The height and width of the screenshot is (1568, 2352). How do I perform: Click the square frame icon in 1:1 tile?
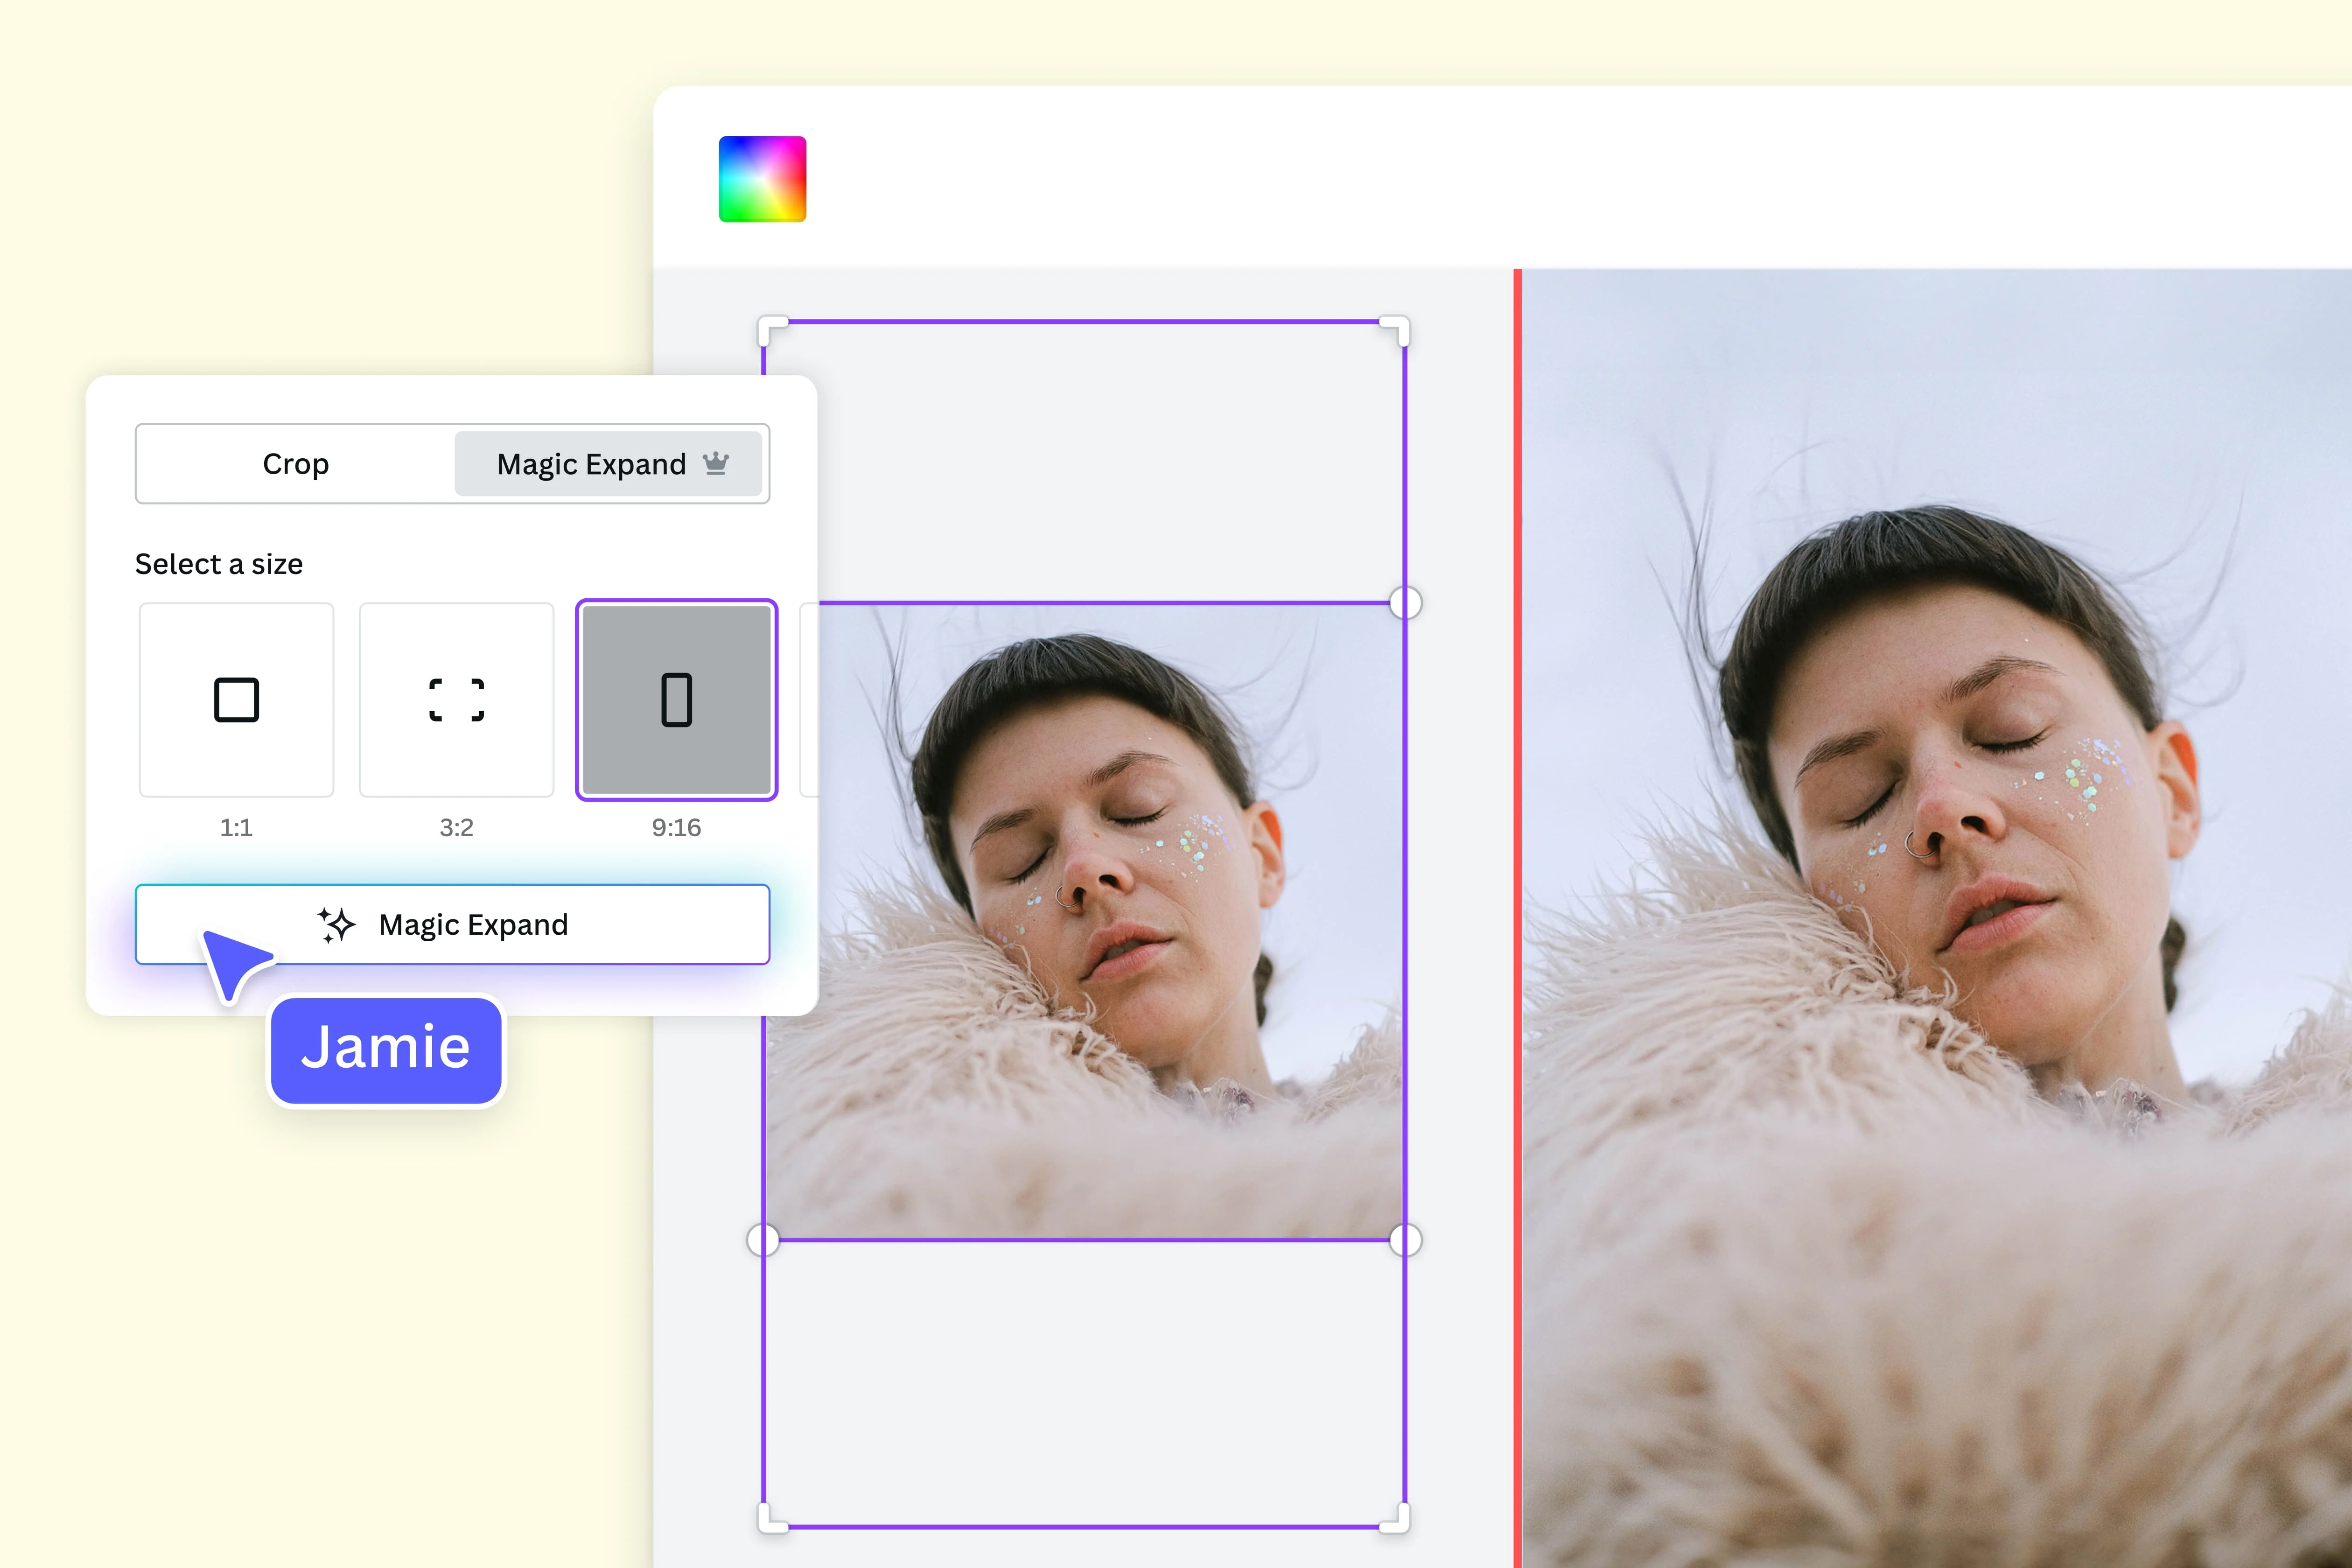(236, 700)
